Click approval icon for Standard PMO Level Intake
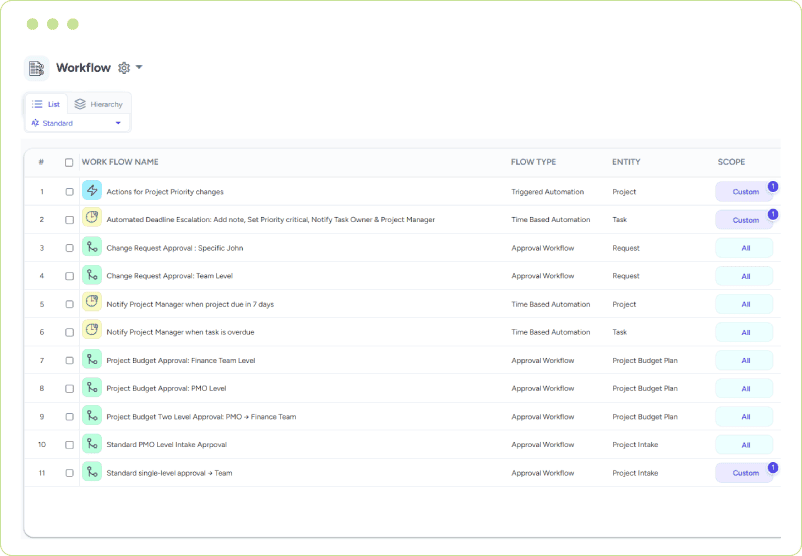The height and width of the screenshot is (556, 802). 92,443
